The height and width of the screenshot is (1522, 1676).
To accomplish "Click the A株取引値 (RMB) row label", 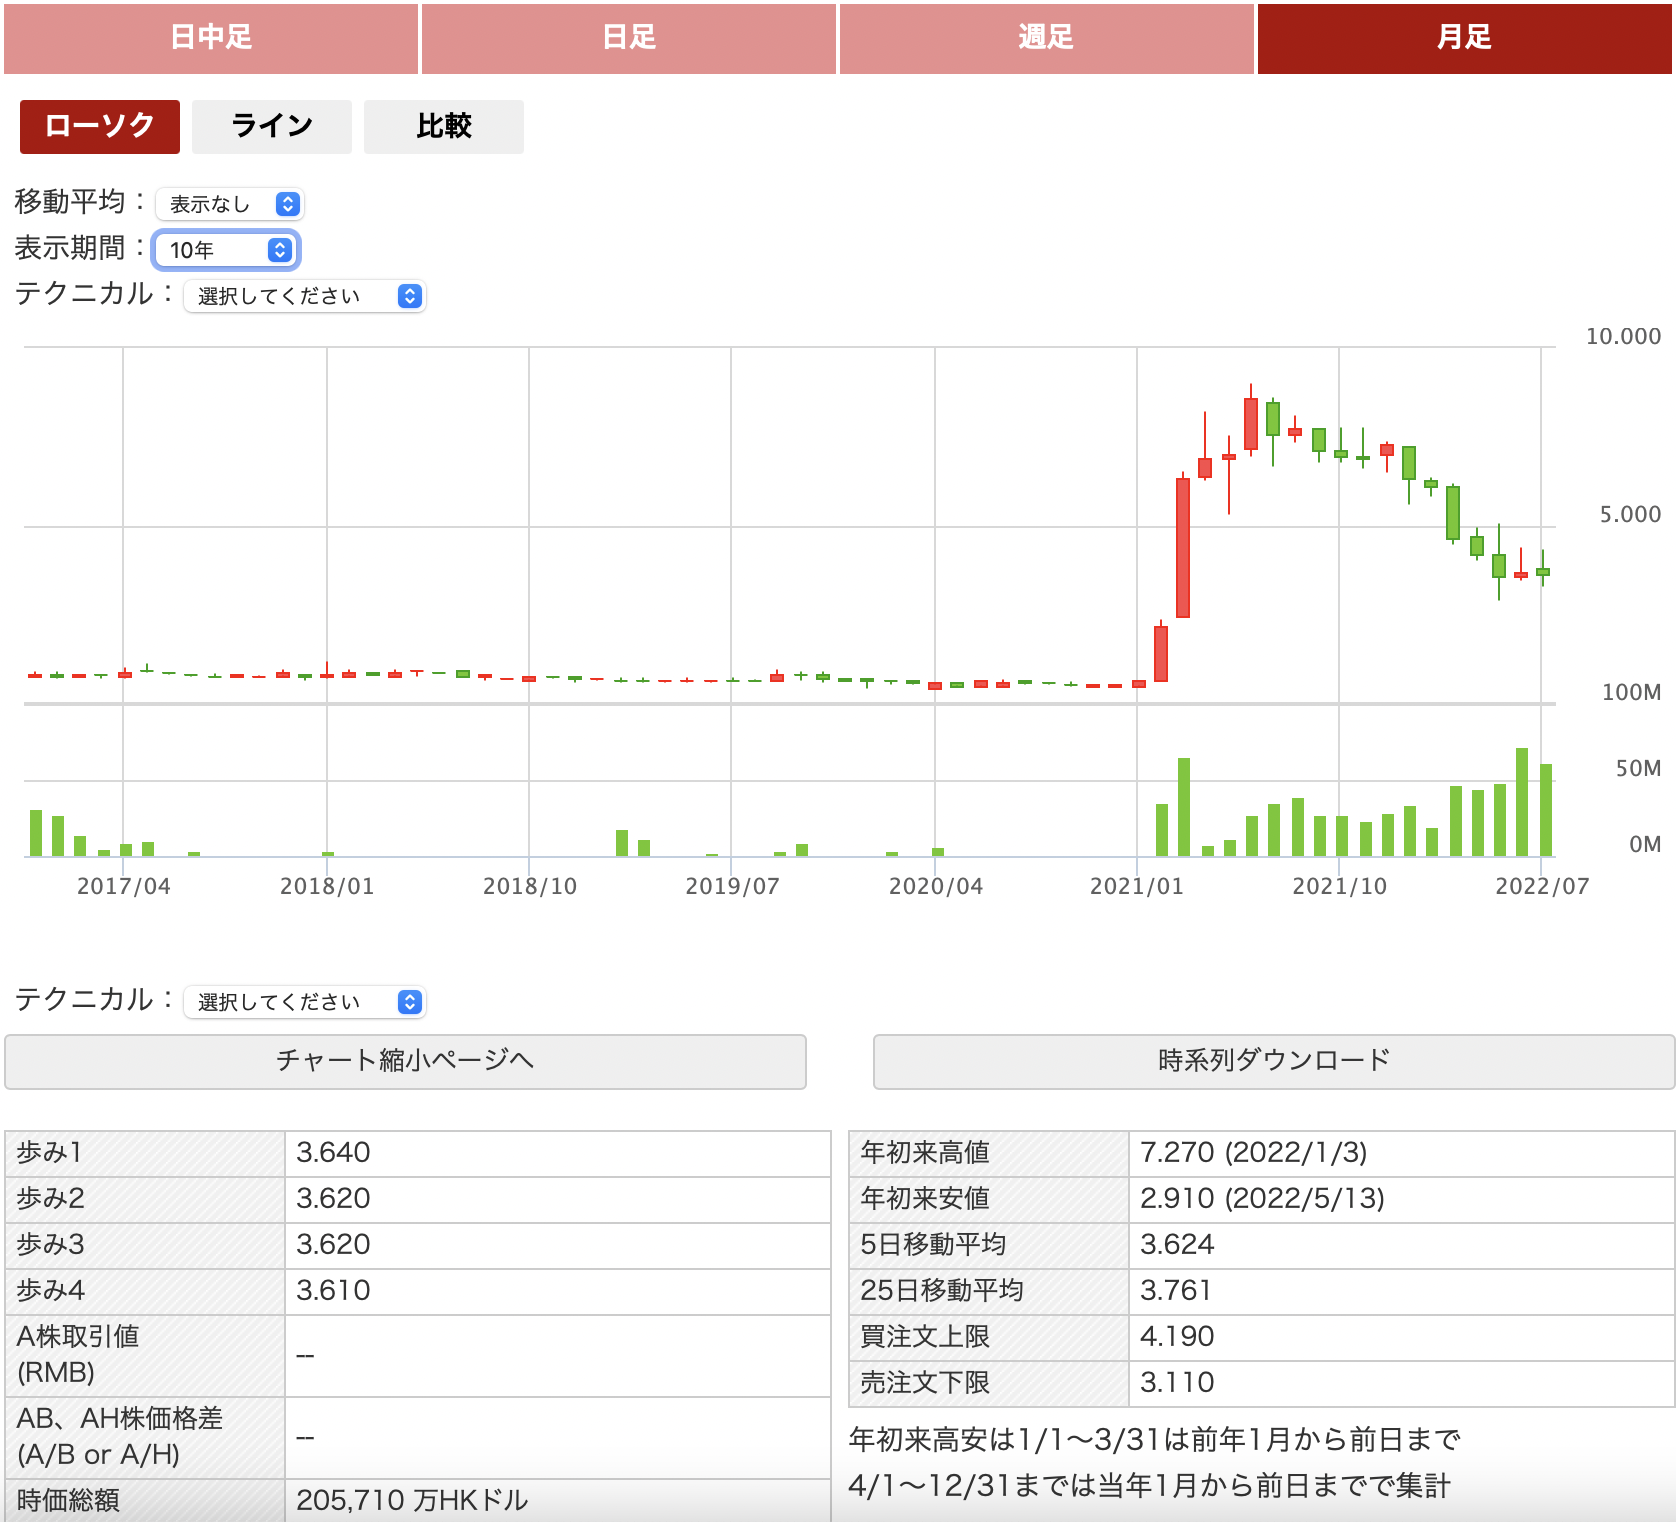I will click(x=78, y=1355).
